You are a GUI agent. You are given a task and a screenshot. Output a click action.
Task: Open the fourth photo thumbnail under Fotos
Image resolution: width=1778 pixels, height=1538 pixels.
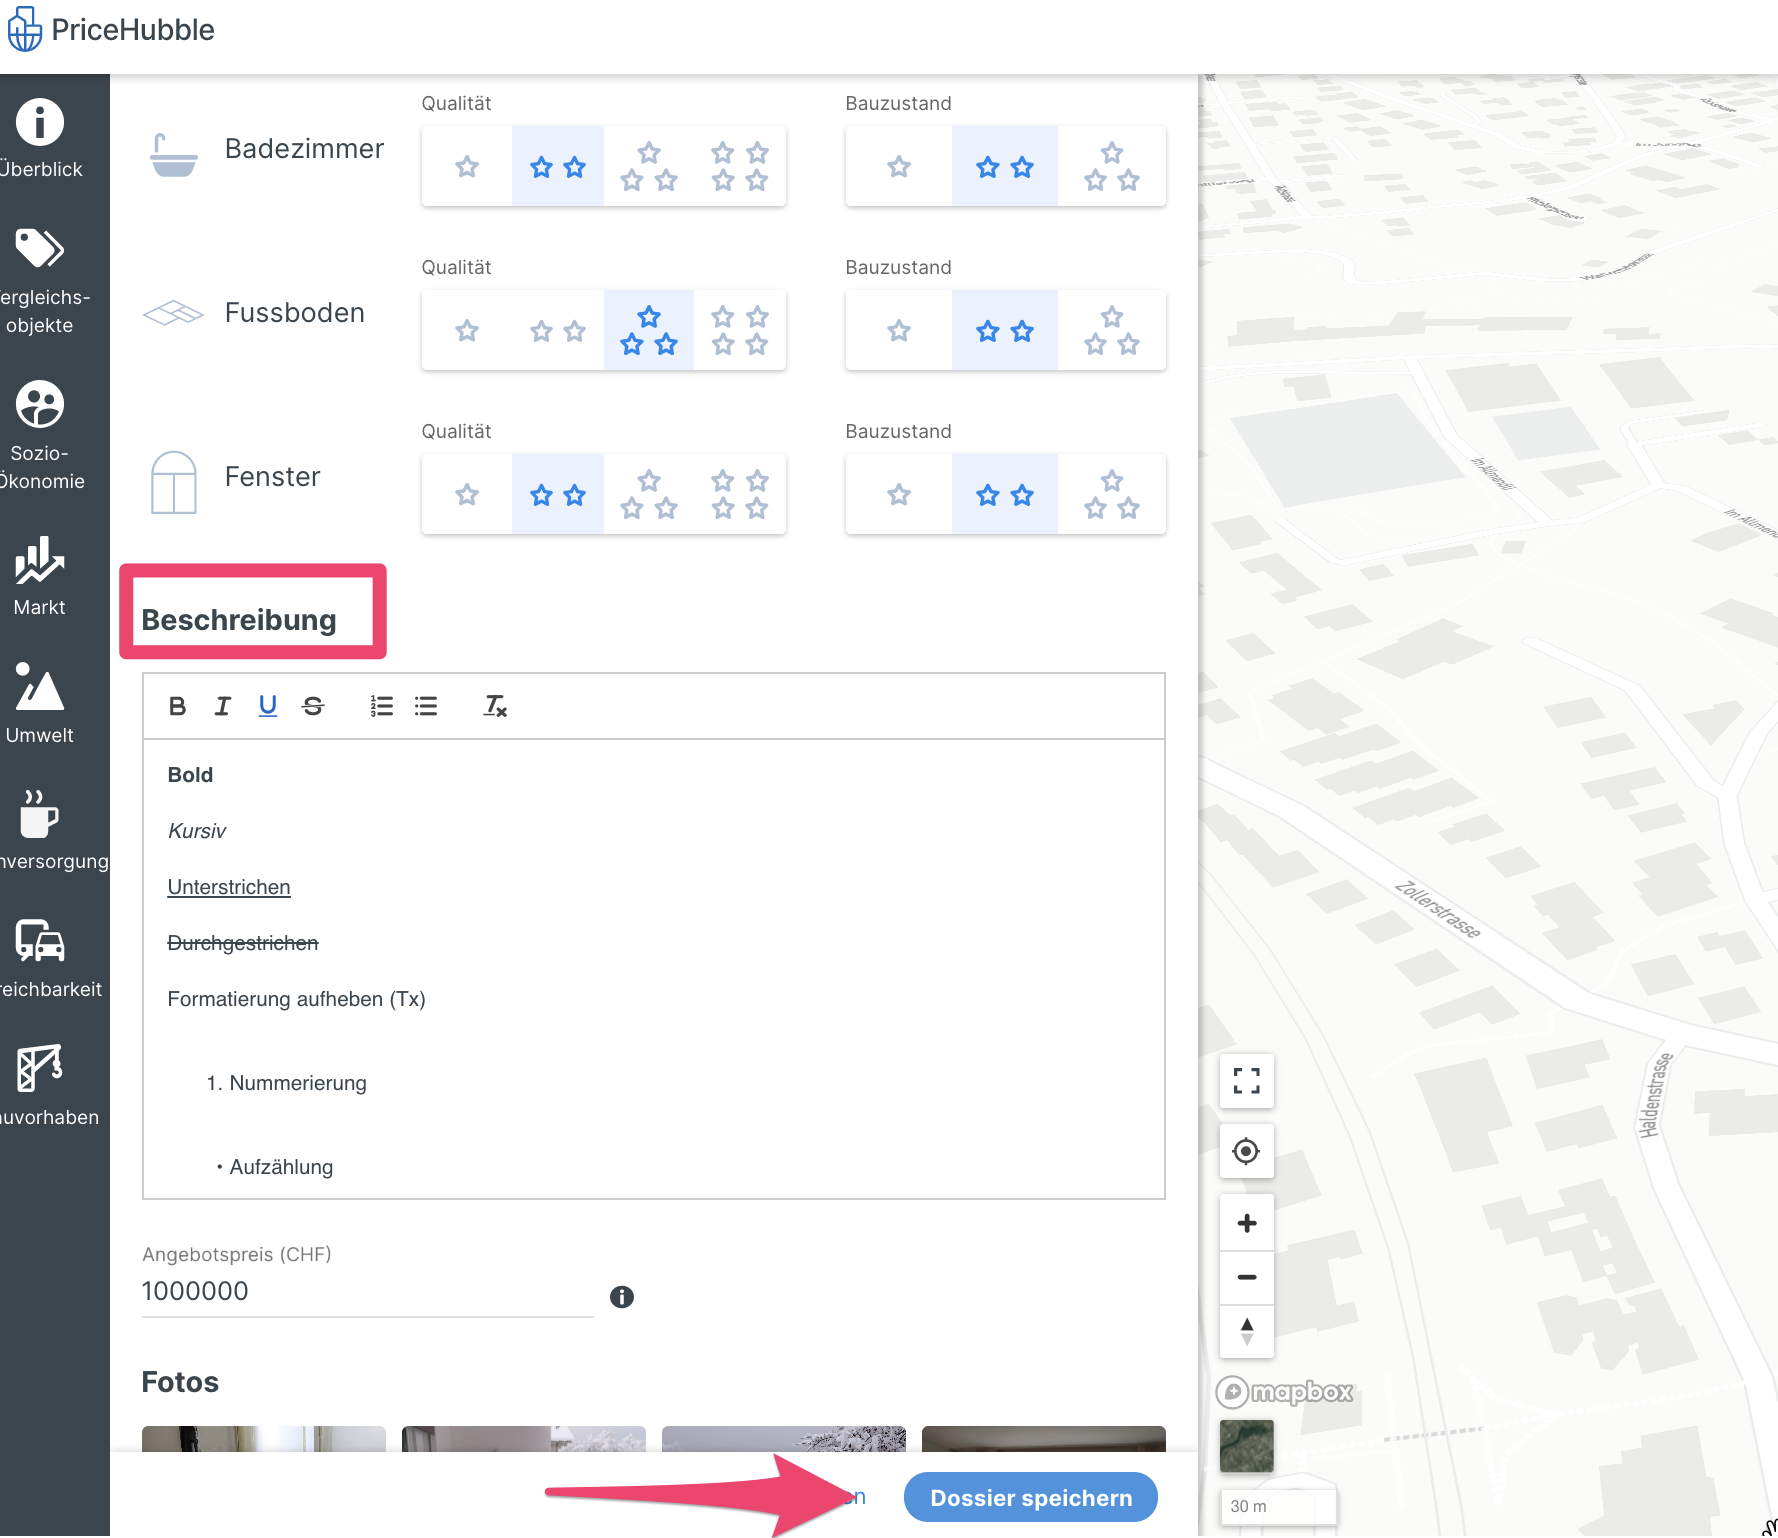coord(1044,1439)
